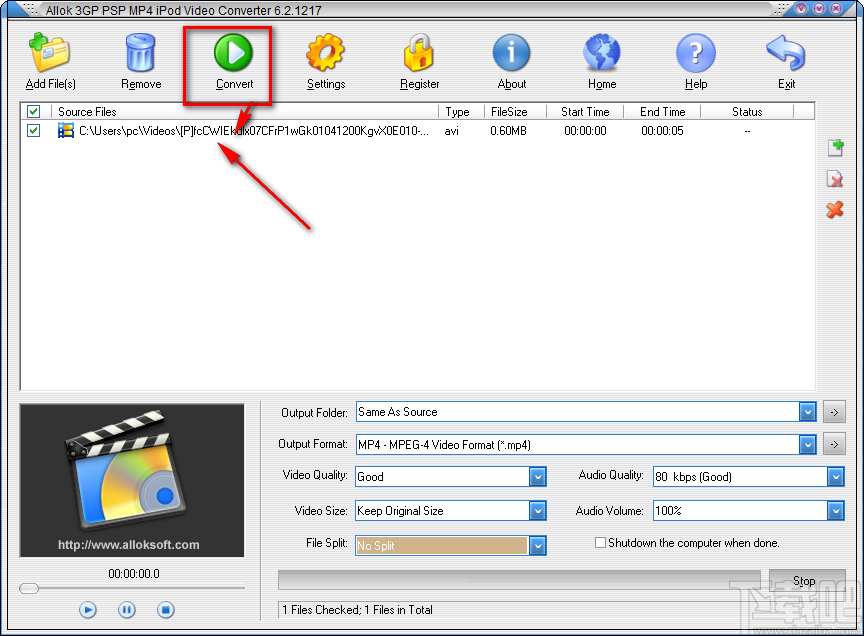
Task: Click the play button under the preview
Action: [87, 609]
